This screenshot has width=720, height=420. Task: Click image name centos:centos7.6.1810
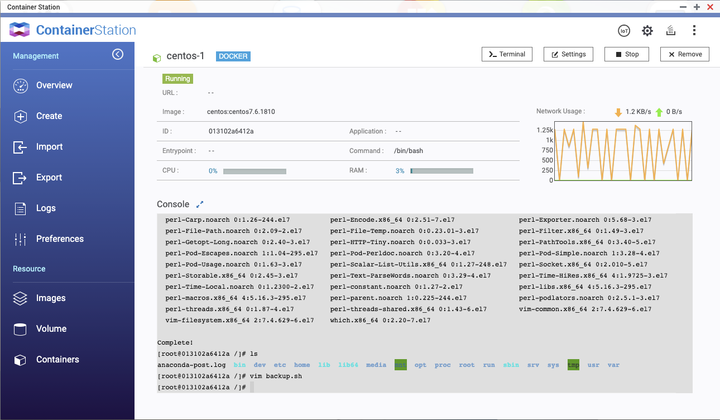241,112
